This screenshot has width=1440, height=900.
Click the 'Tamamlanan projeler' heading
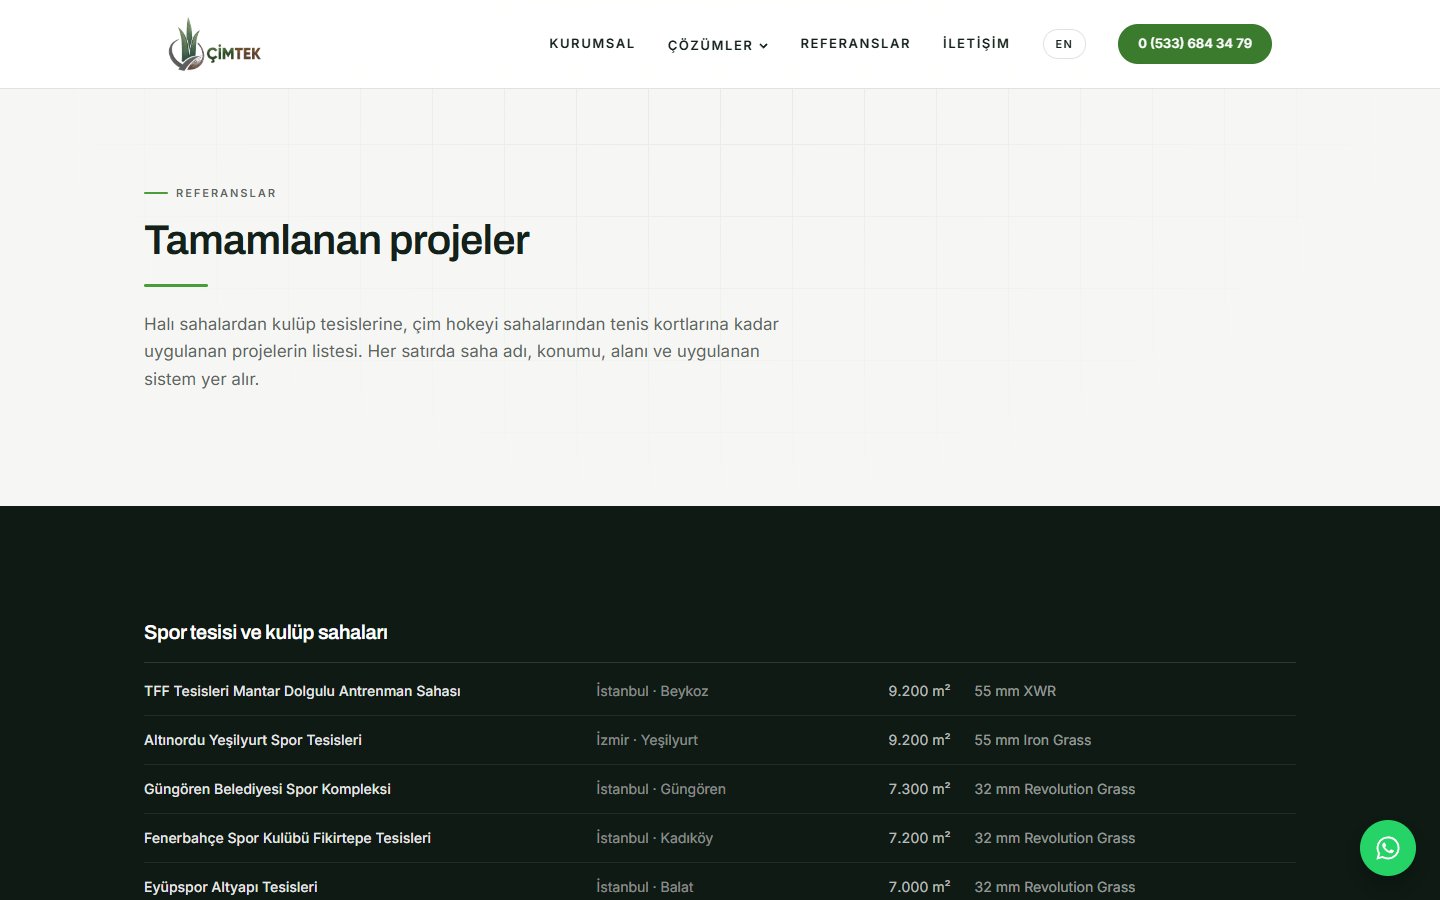pos(336,240)
